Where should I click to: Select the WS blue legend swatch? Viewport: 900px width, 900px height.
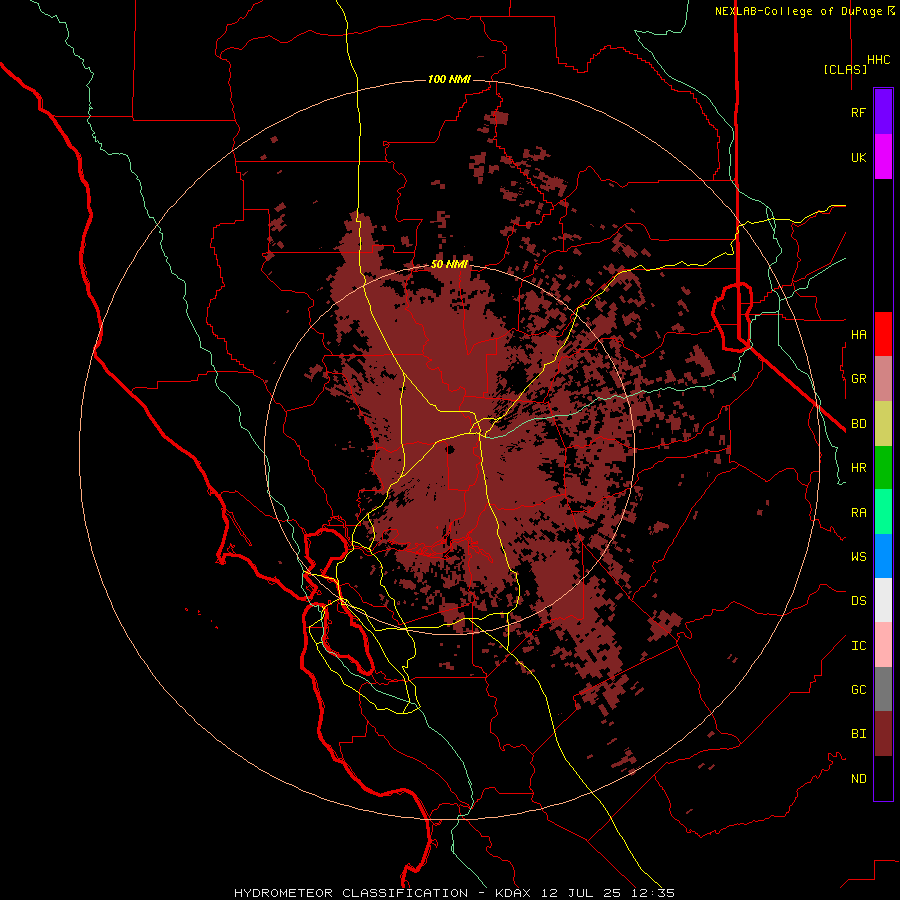(x=883, y=556)
